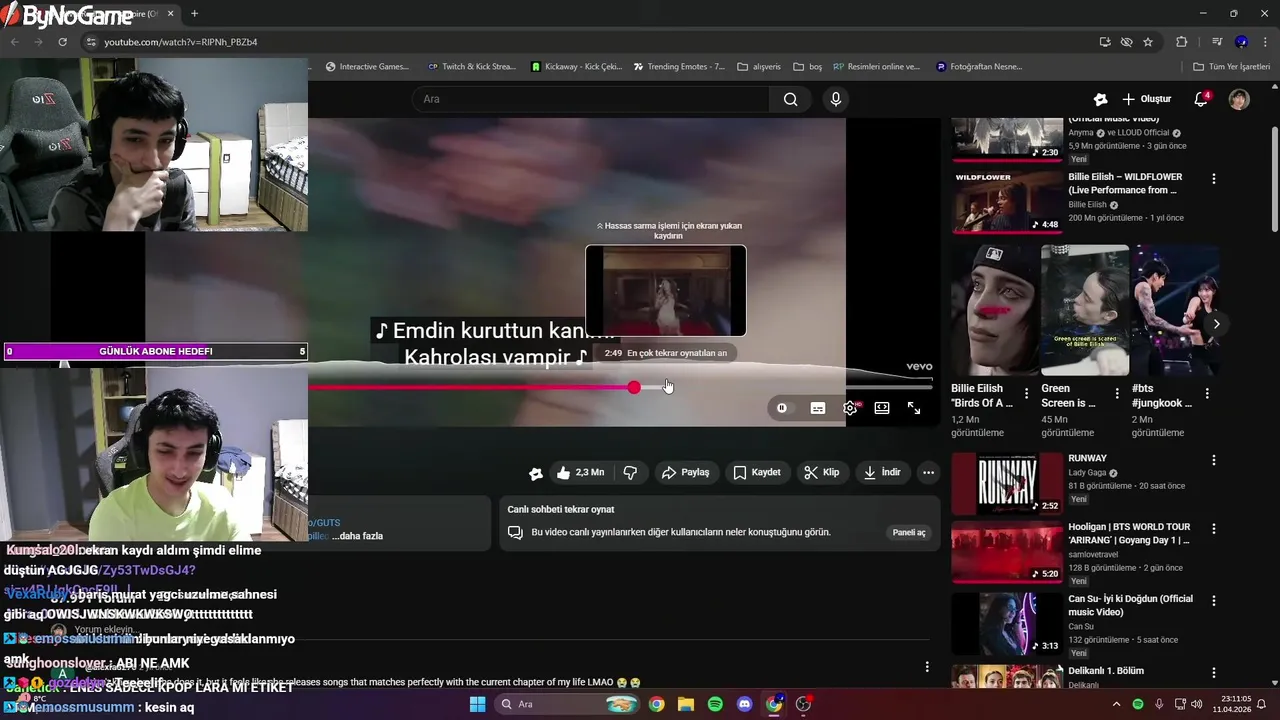Bookmark the page with the star icon

(1148, 42)
